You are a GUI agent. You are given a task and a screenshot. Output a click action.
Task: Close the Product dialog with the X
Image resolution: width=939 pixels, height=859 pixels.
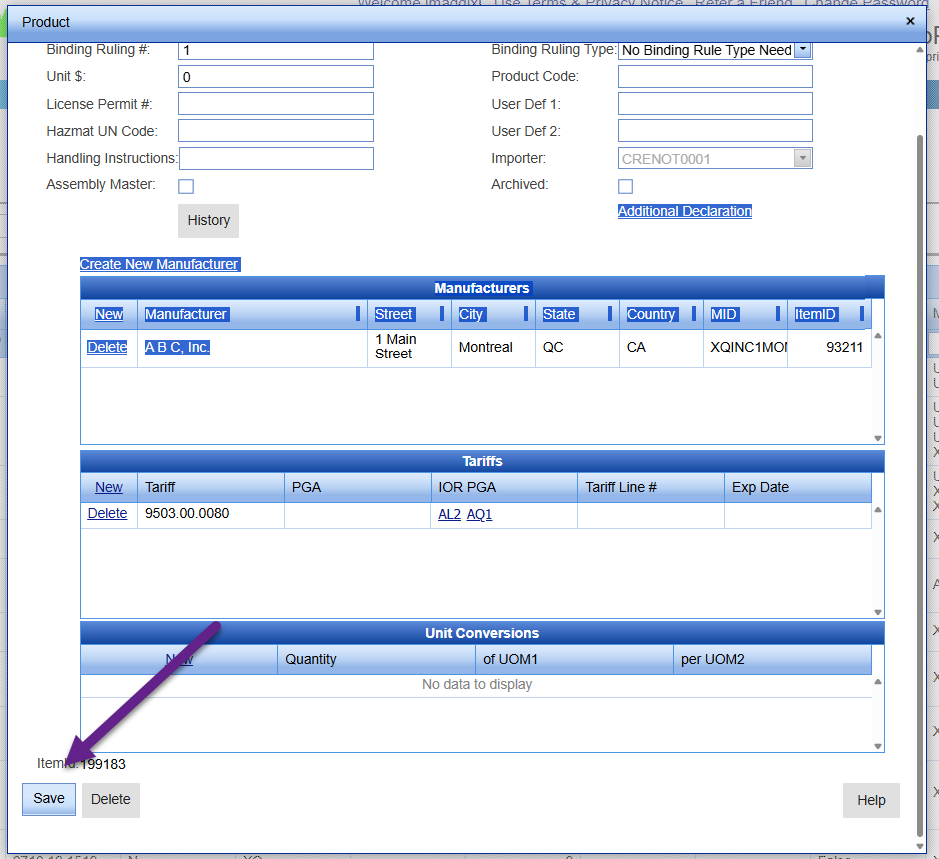(x=910, y=21)
